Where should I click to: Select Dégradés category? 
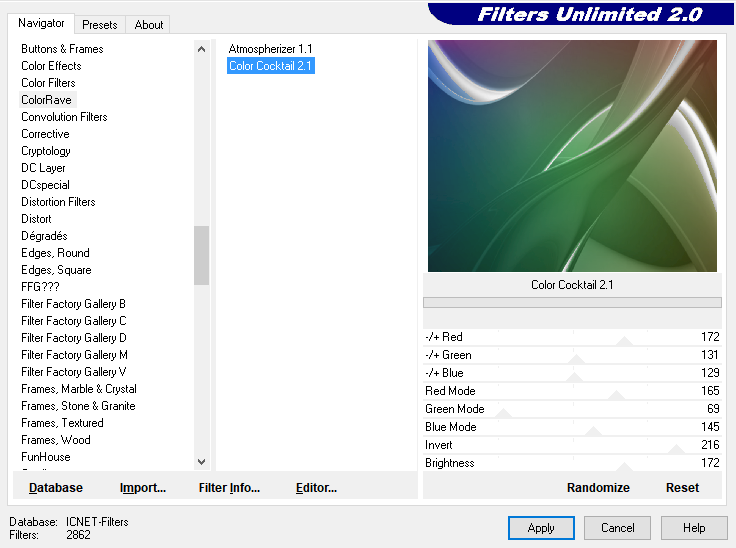coord(44,236)
